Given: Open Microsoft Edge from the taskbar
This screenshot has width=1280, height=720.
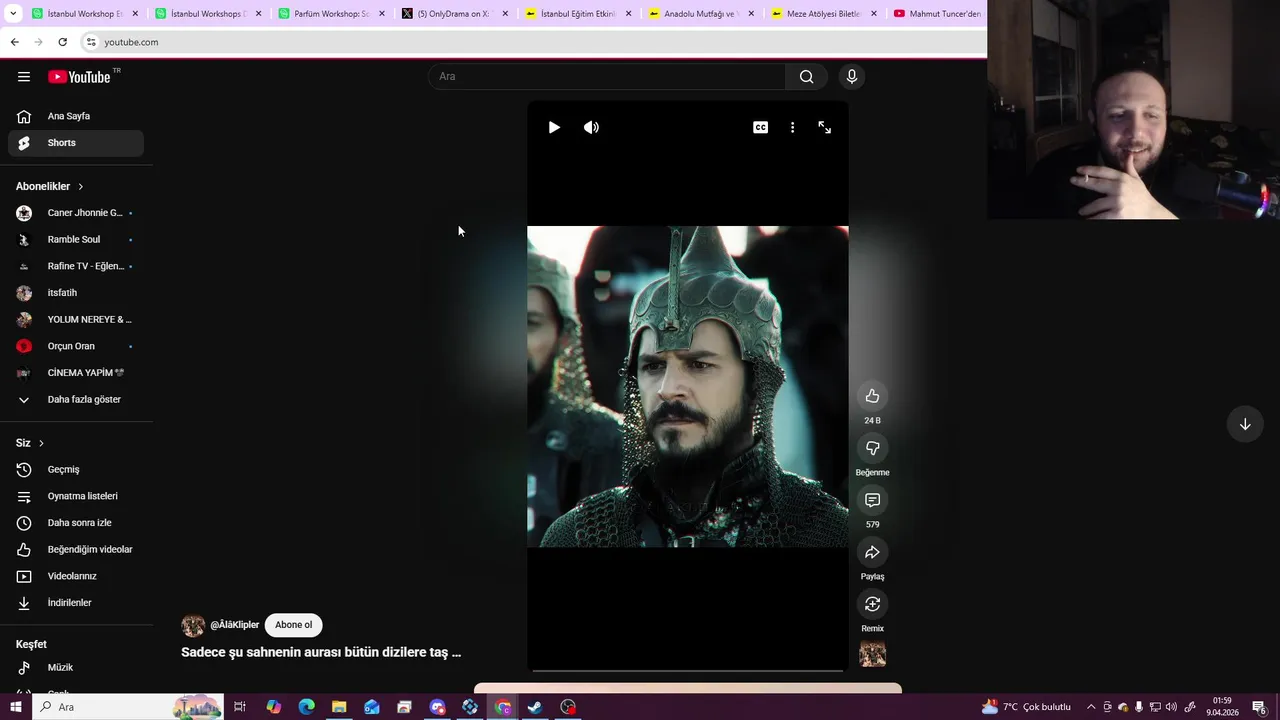Looking at the screenshot, I should point(306,707).
